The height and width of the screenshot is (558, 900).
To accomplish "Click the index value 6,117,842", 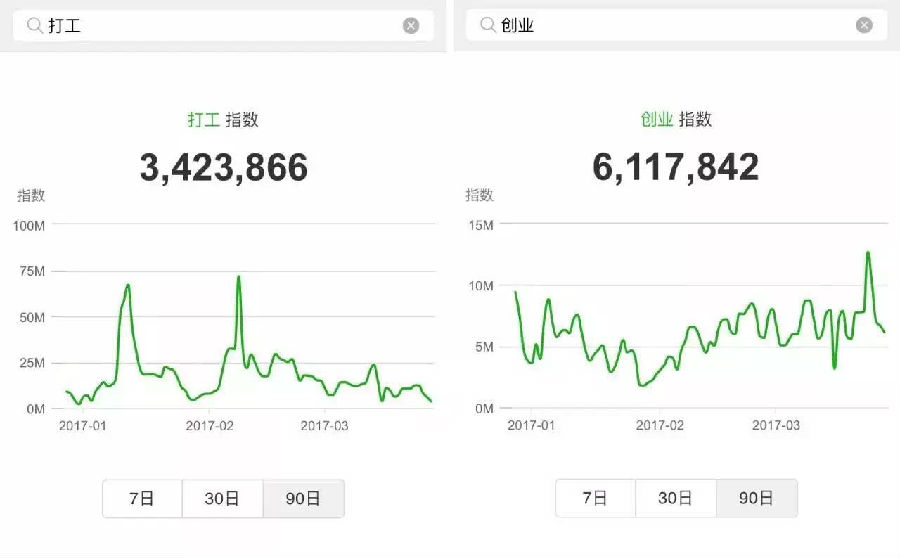I will tap(676, 167).
